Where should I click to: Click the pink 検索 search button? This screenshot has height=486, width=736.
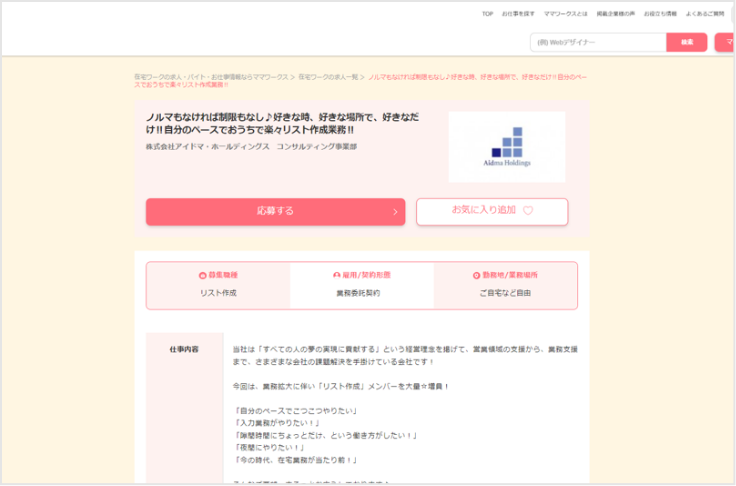pos(687,42)
